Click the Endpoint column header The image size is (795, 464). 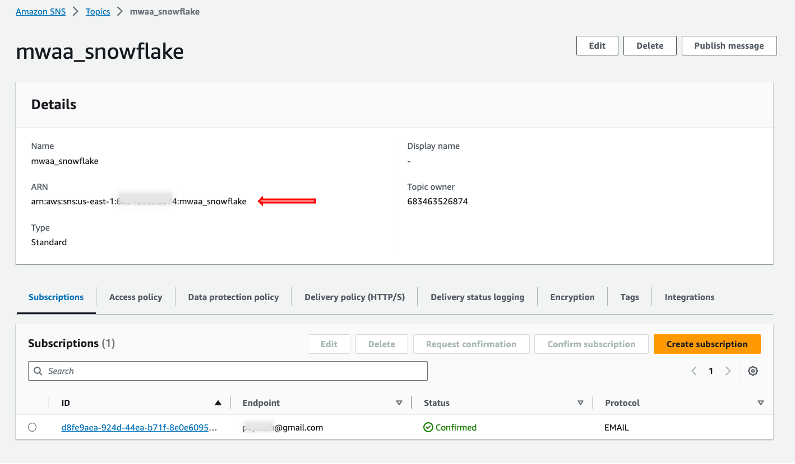pos(261,403)
